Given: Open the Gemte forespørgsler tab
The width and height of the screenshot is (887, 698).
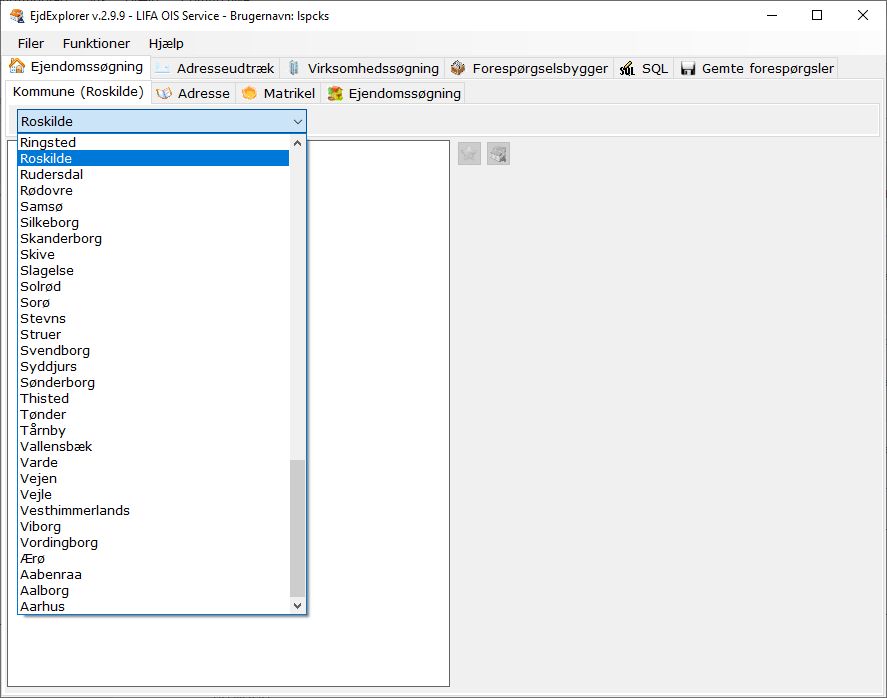Looking at the screenshot, I should click(x=756, y=68).
